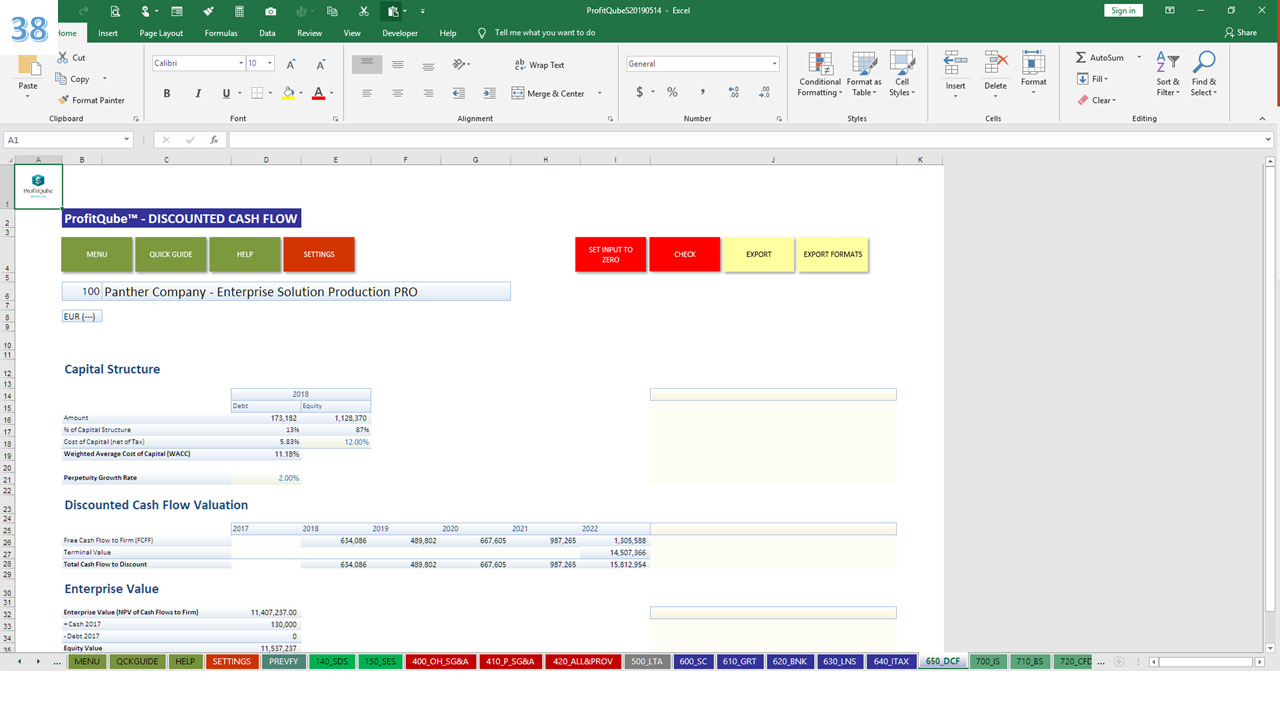Click Merge & Center
Viewport: 1280px width, 720px height.
point(549,93)
